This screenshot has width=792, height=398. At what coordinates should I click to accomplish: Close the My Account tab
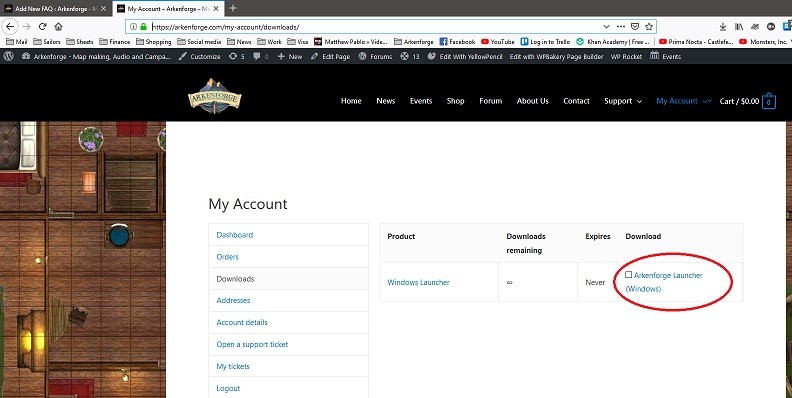(x=216, y=9)
